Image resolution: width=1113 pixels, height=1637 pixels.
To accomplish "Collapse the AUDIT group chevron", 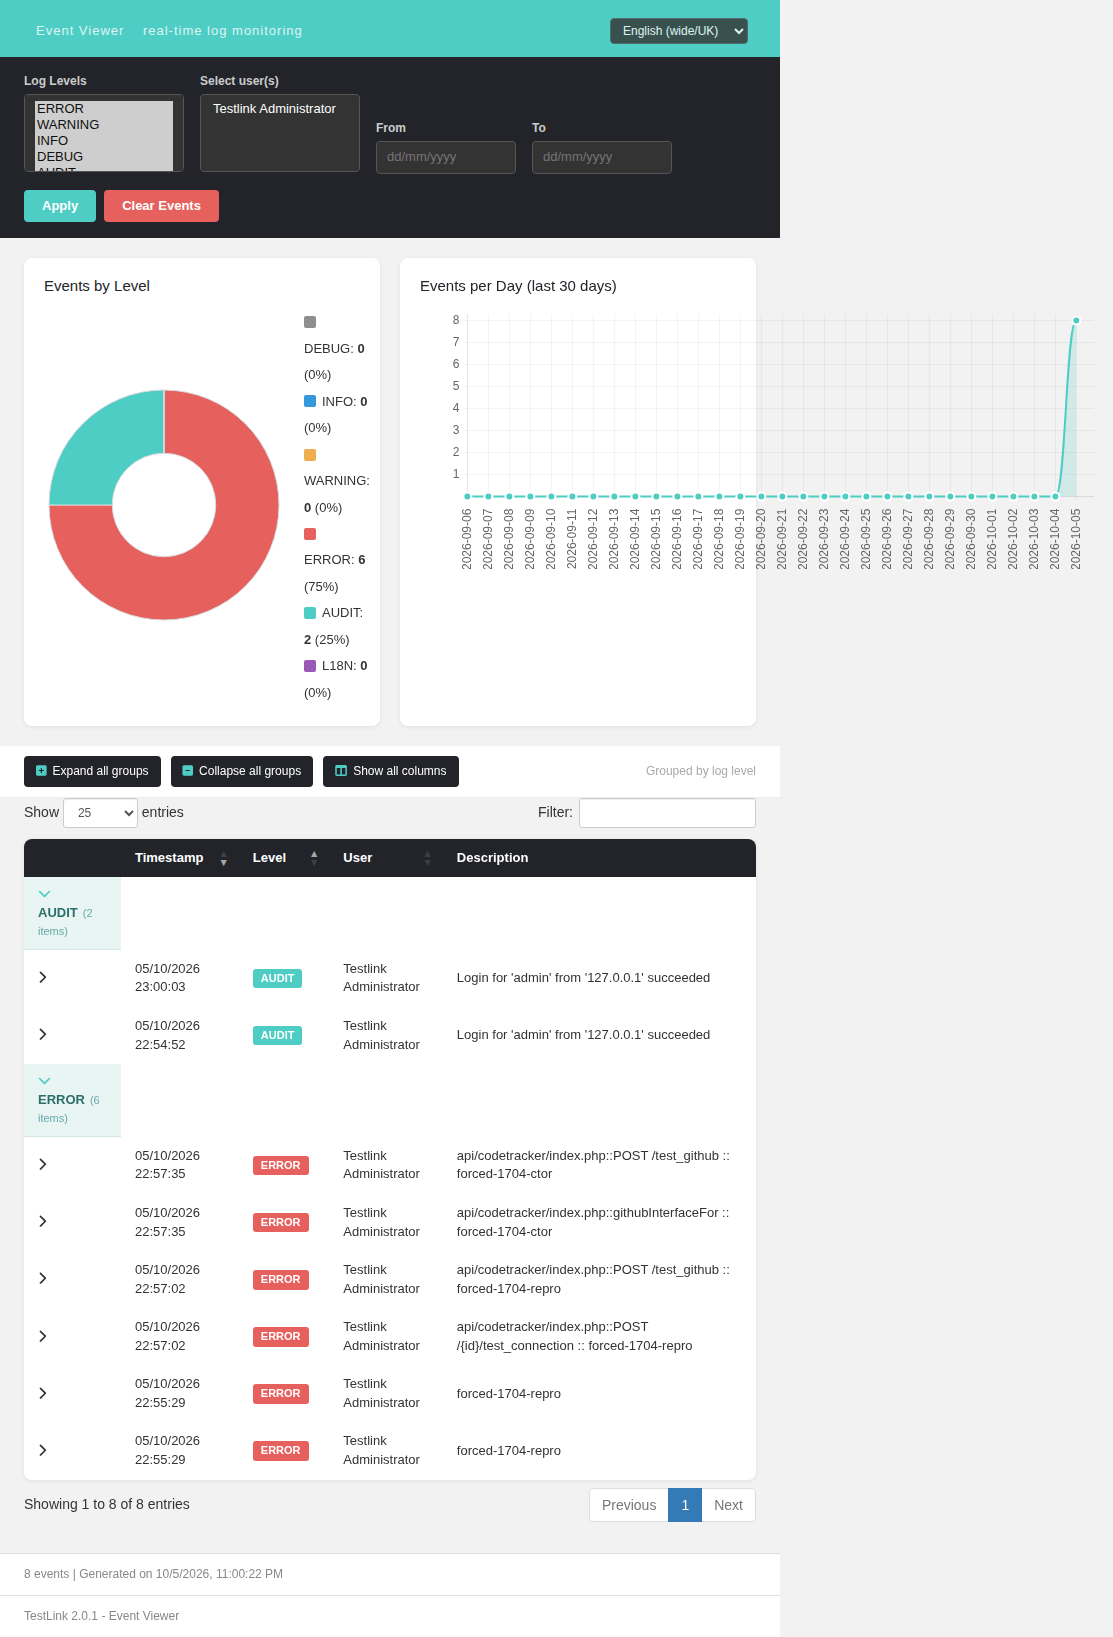I will point(44,894).
